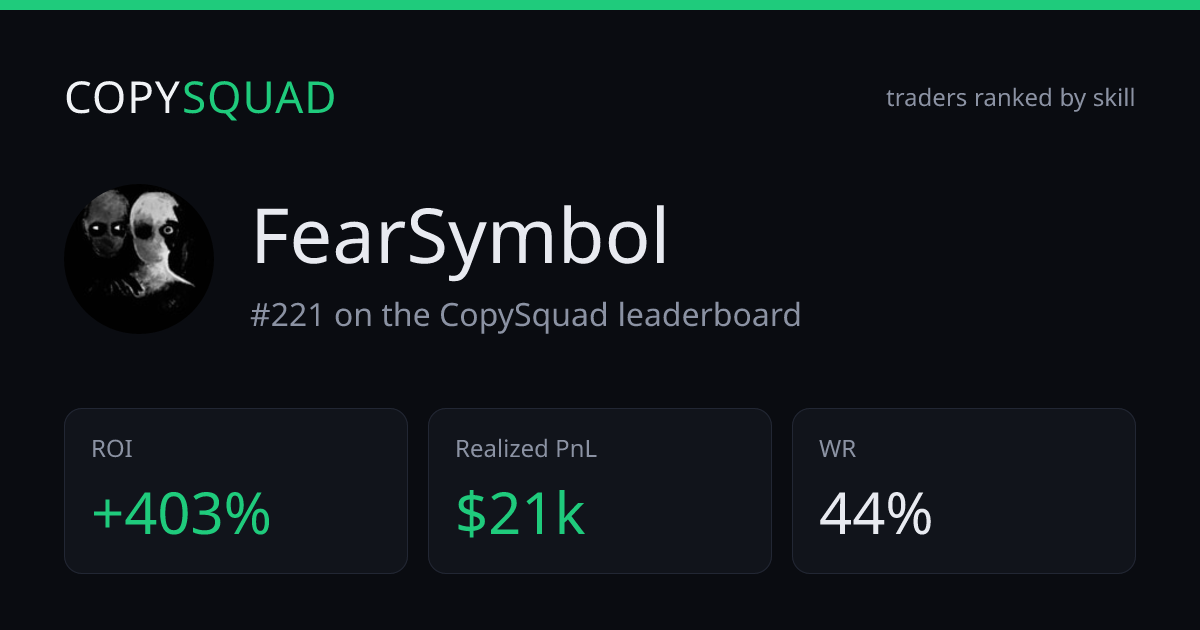Click the $21k profit value
Screen dimensions: 1200x630
click(520, 514)
